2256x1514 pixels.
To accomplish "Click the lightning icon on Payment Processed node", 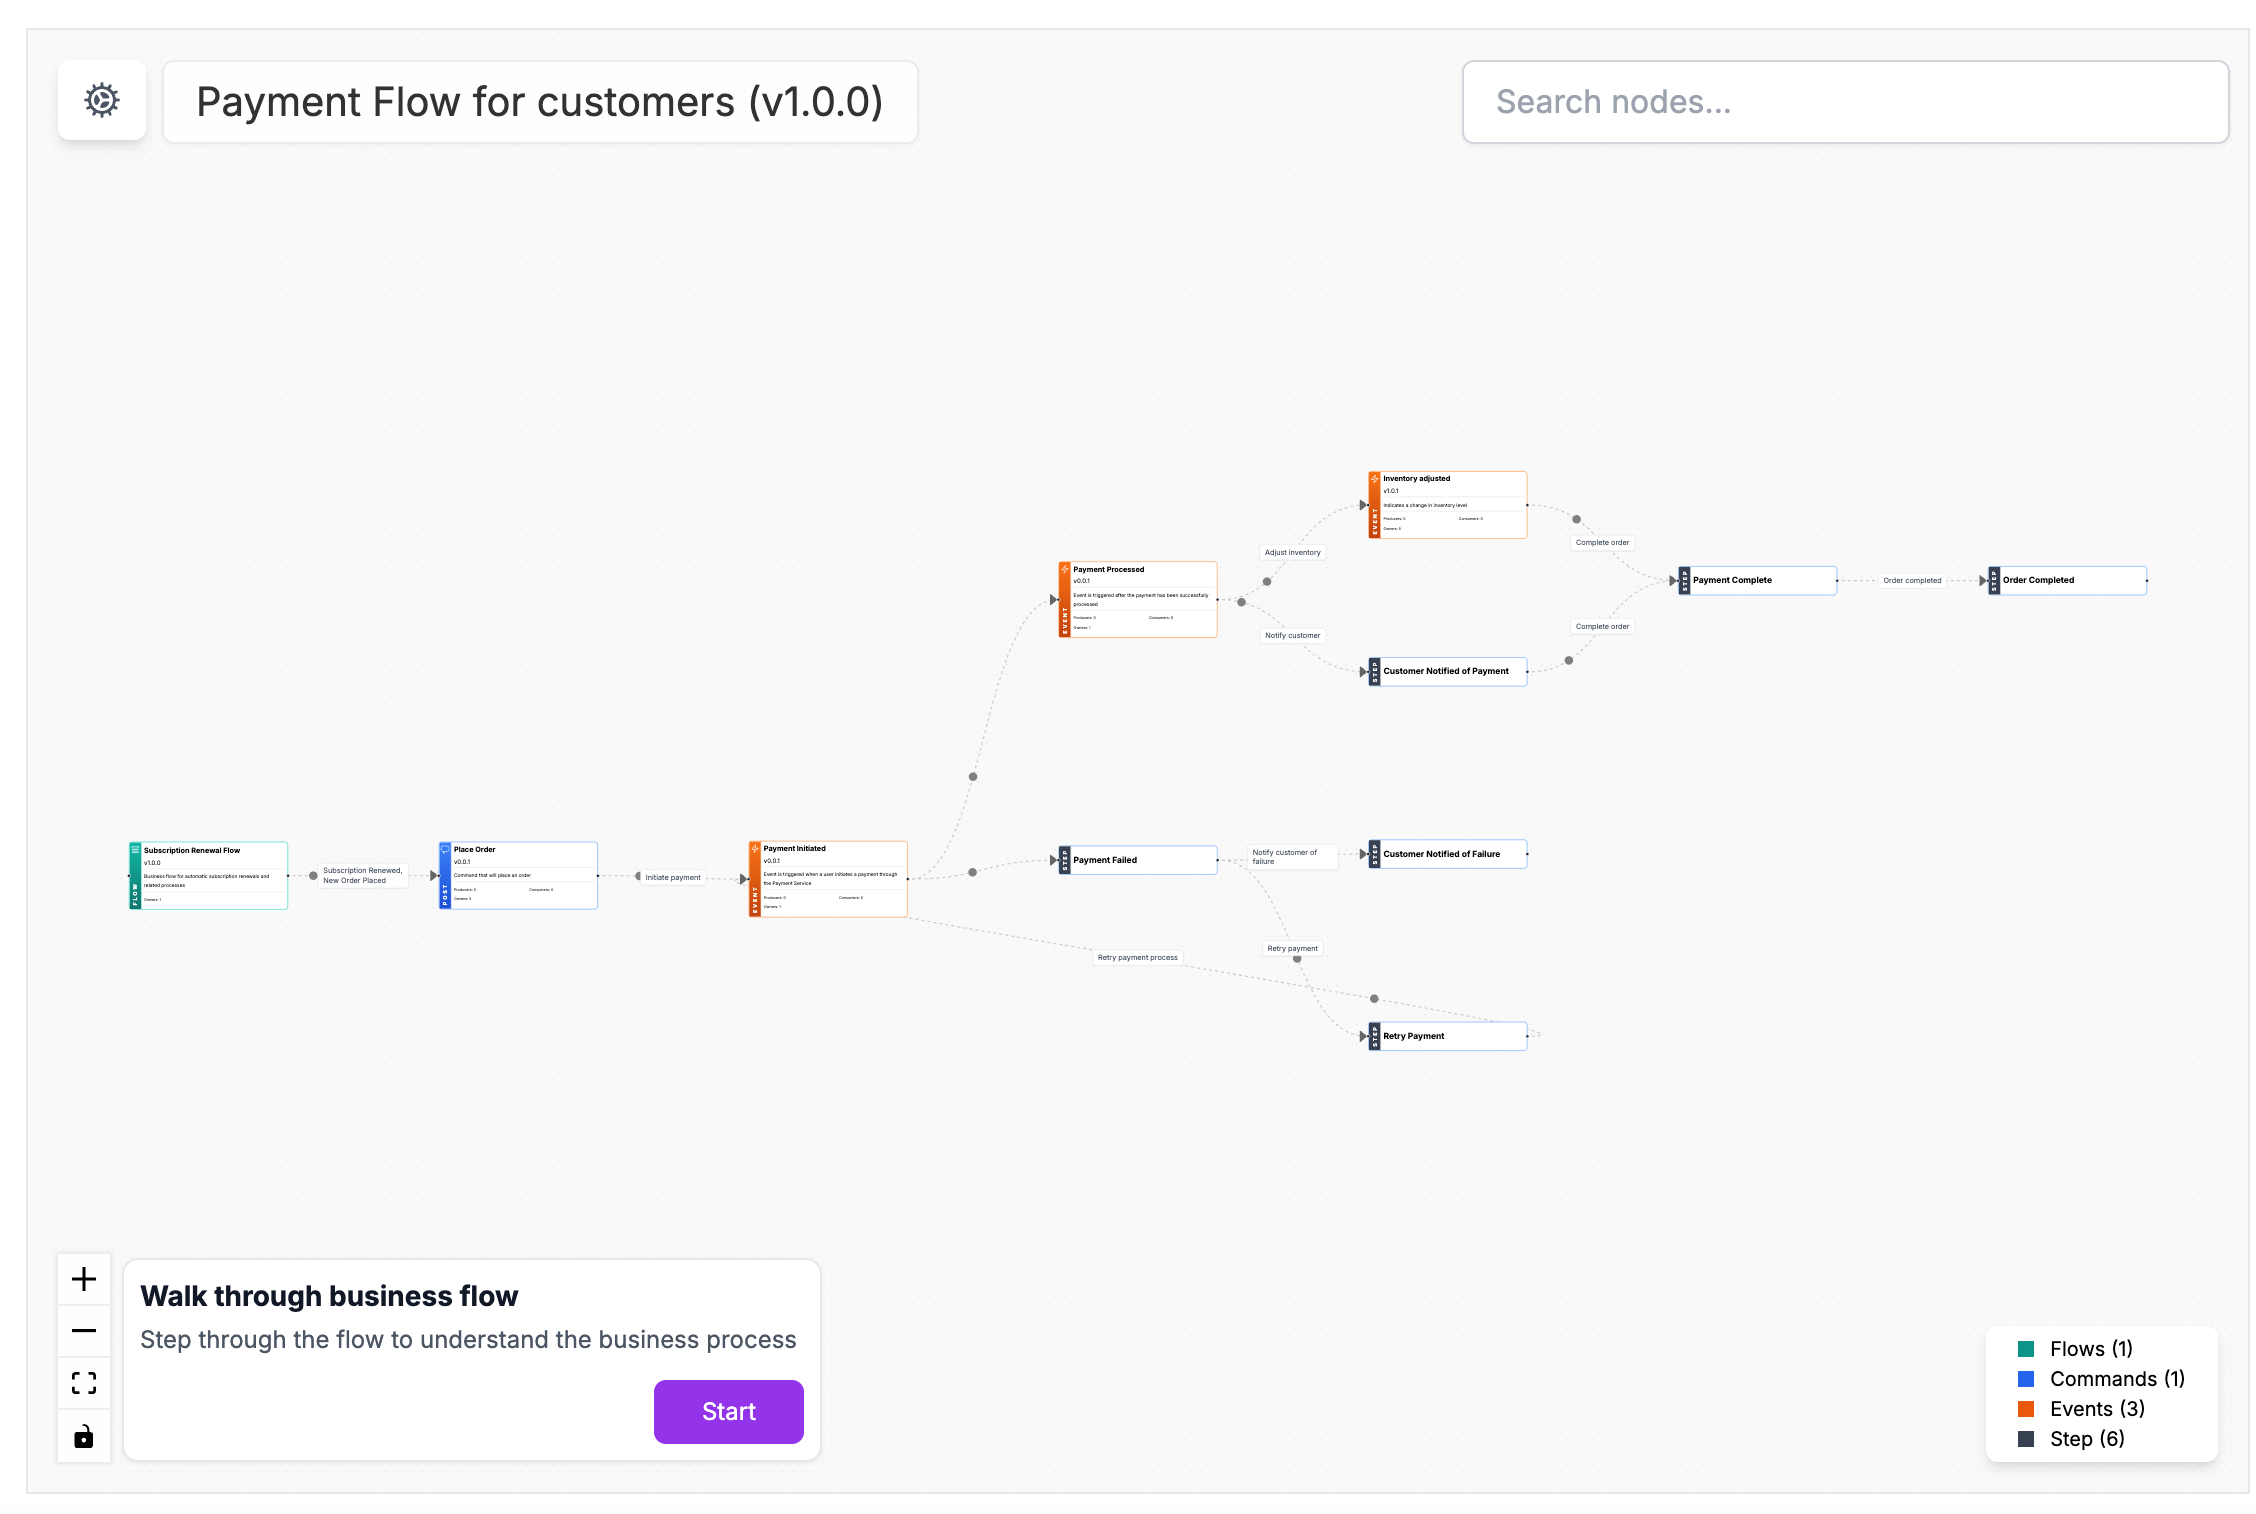I will click(x=1065, y=569).
